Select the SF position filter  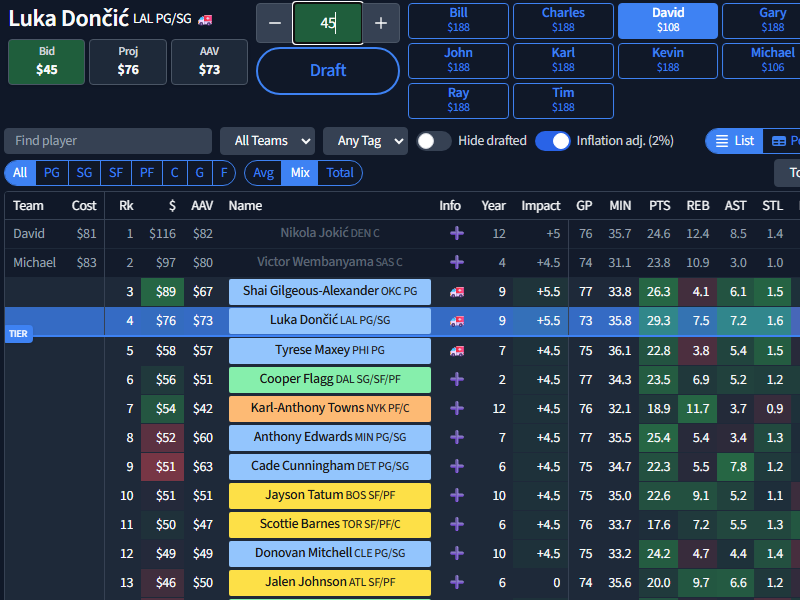[116, 172]
